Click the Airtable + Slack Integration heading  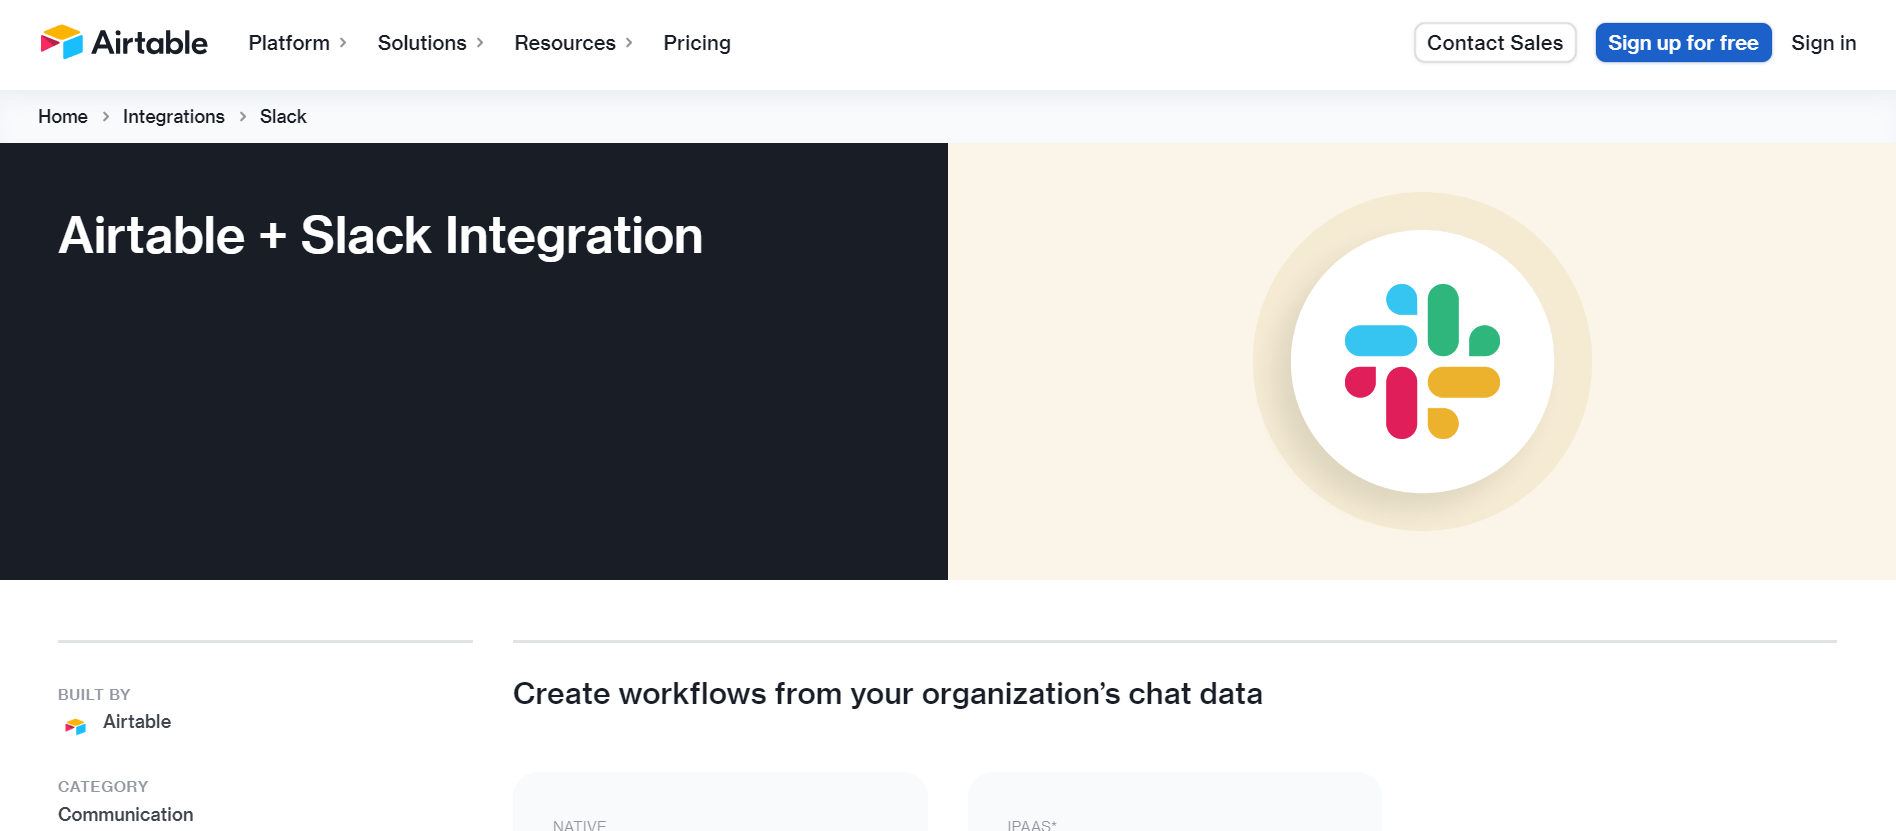tap(381, 236)
